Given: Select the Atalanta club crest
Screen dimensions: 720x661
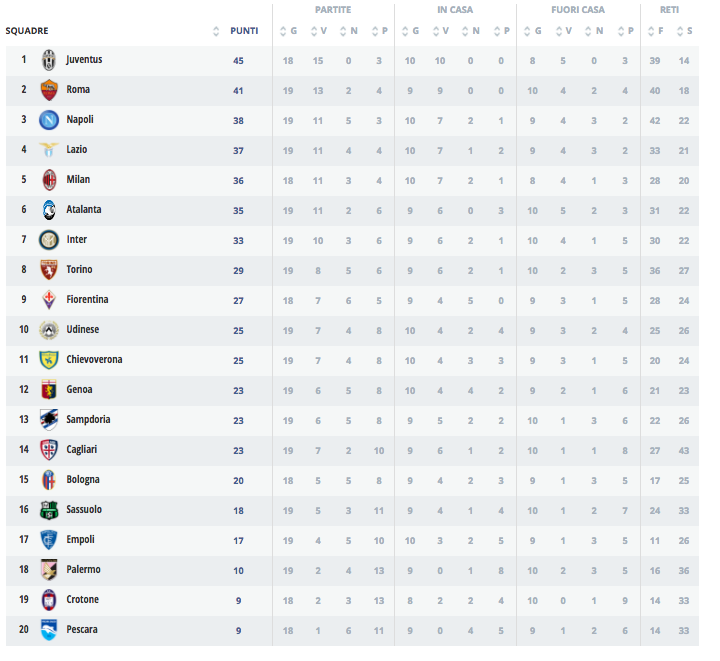Looking at the screenshot, I should pyautogui.click(x=48, y=210).
